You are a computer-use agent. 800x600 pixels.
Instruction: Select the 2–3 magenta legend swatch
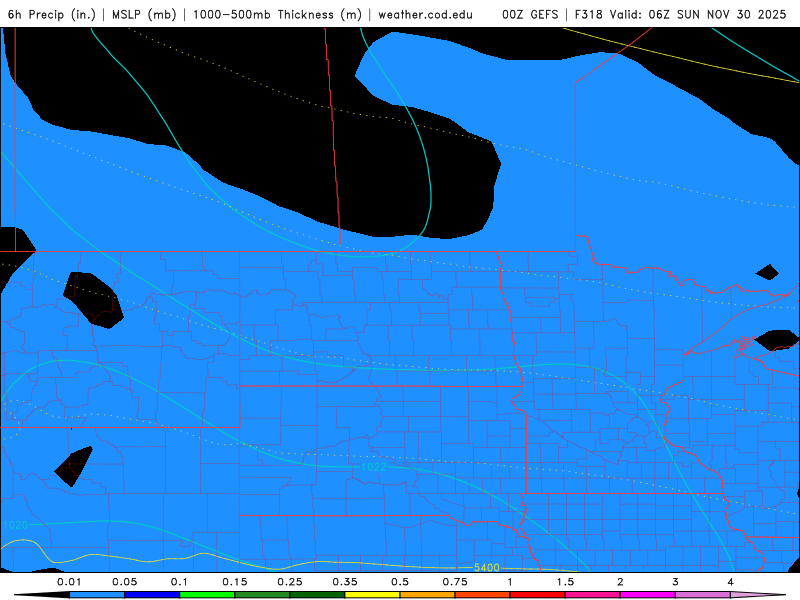(x=648, y=595)
